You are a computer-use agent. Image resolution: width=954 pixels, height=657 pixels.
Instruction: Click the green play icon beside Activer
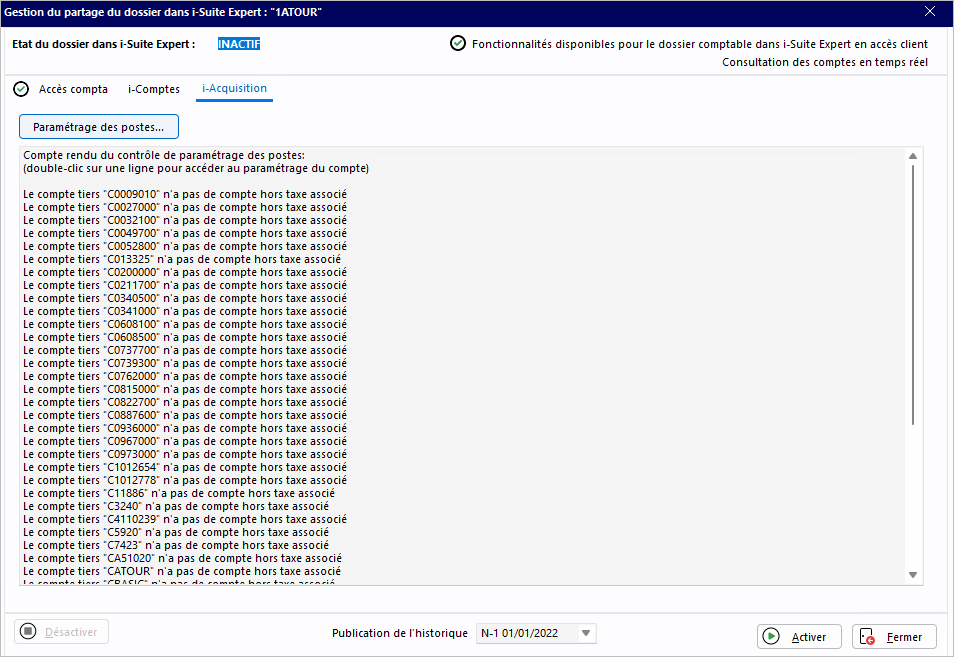coord(771,636)
